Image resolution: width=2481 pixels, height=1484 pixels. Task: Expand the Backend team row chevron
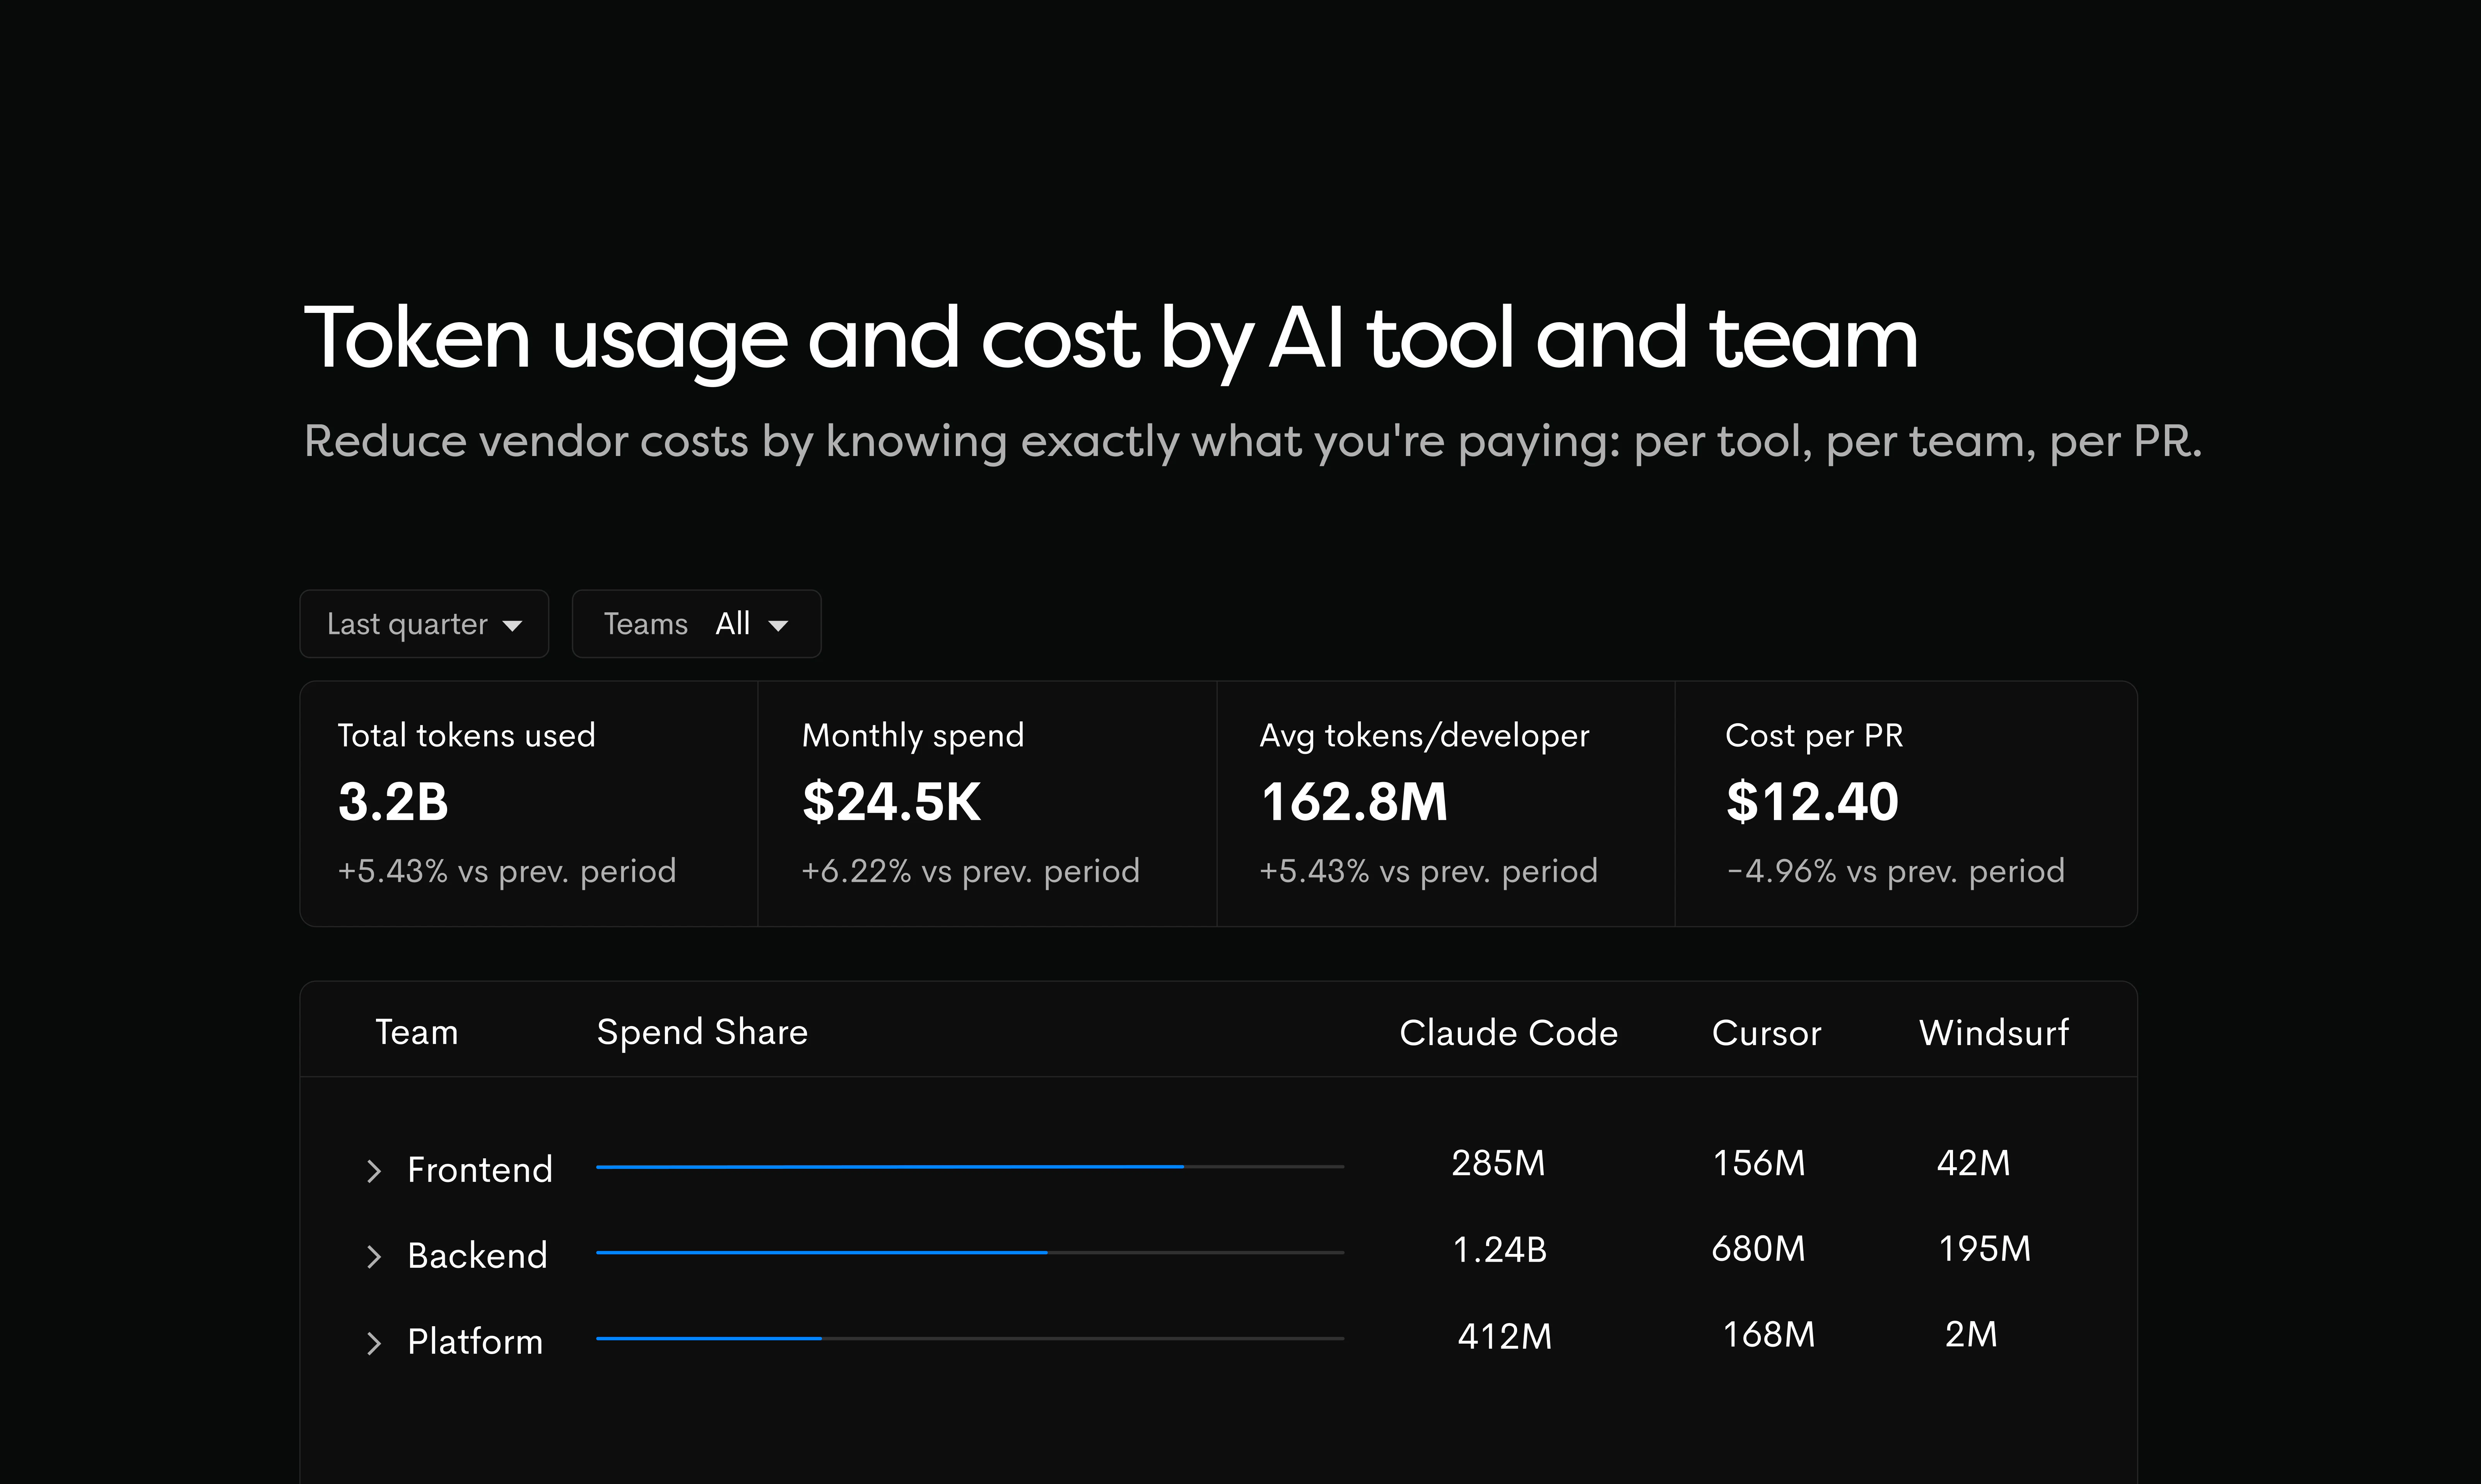coord(374,1257)
